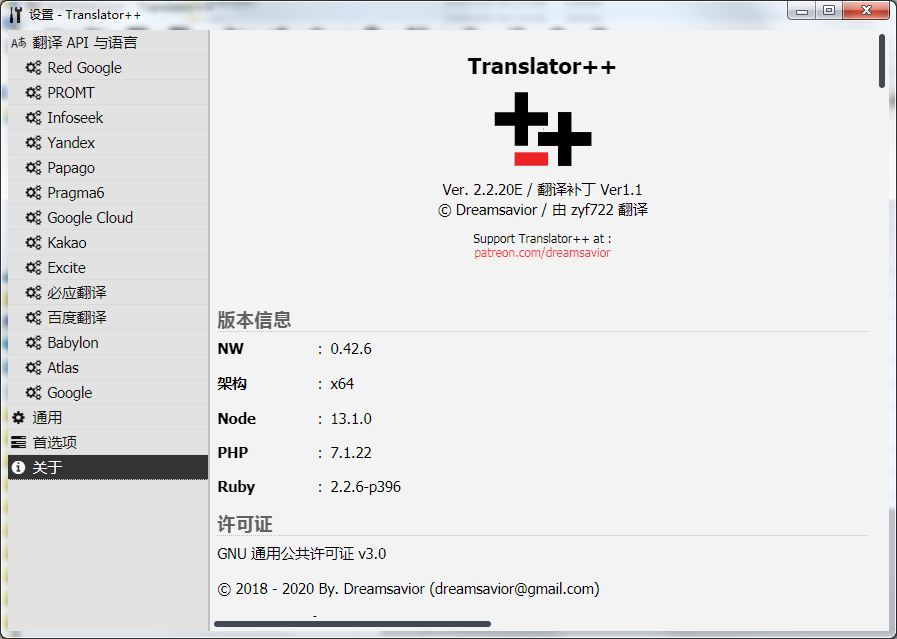This screenshot has width=897, height=639.
Task: Click the gear icon beside the plain Google entry
Action: pos(33,393)
